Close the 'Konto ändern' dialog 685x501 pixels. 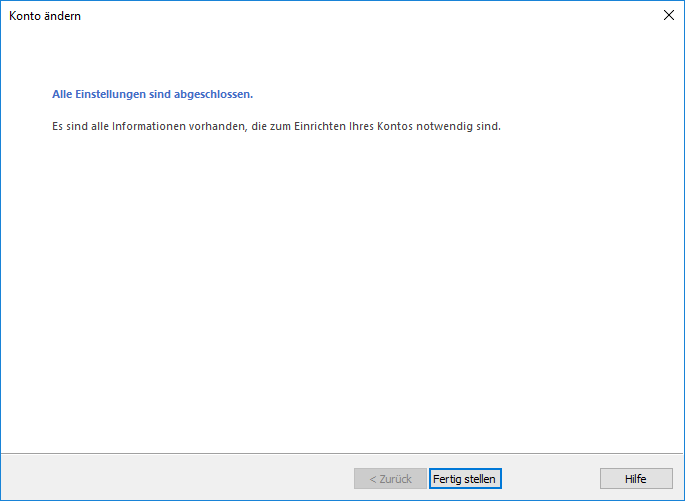pyautogui.click(x=668, y=15)
